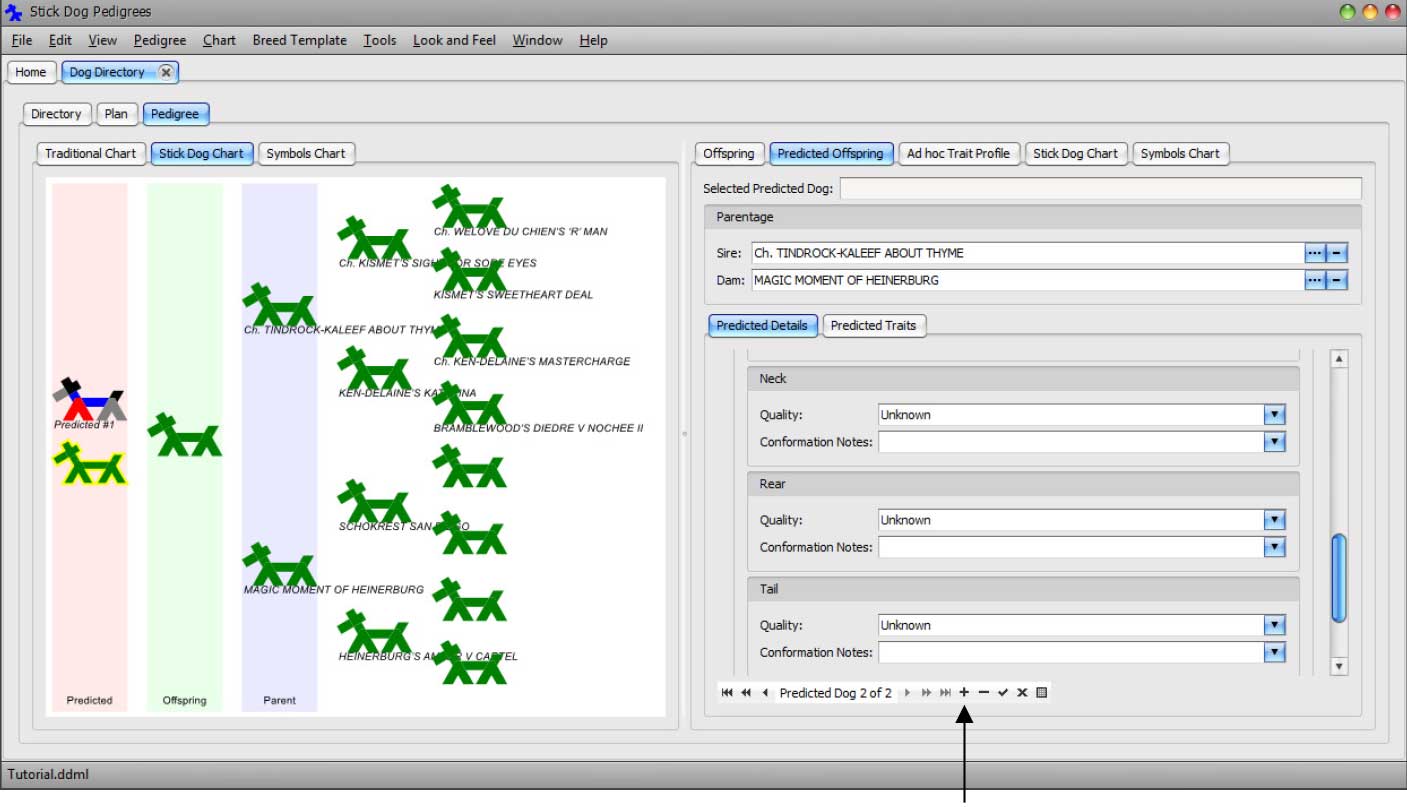The height and width of the screenshot is (807, 1407).
Task: Open the table view icon in navigator
Action: [1041, 692]
